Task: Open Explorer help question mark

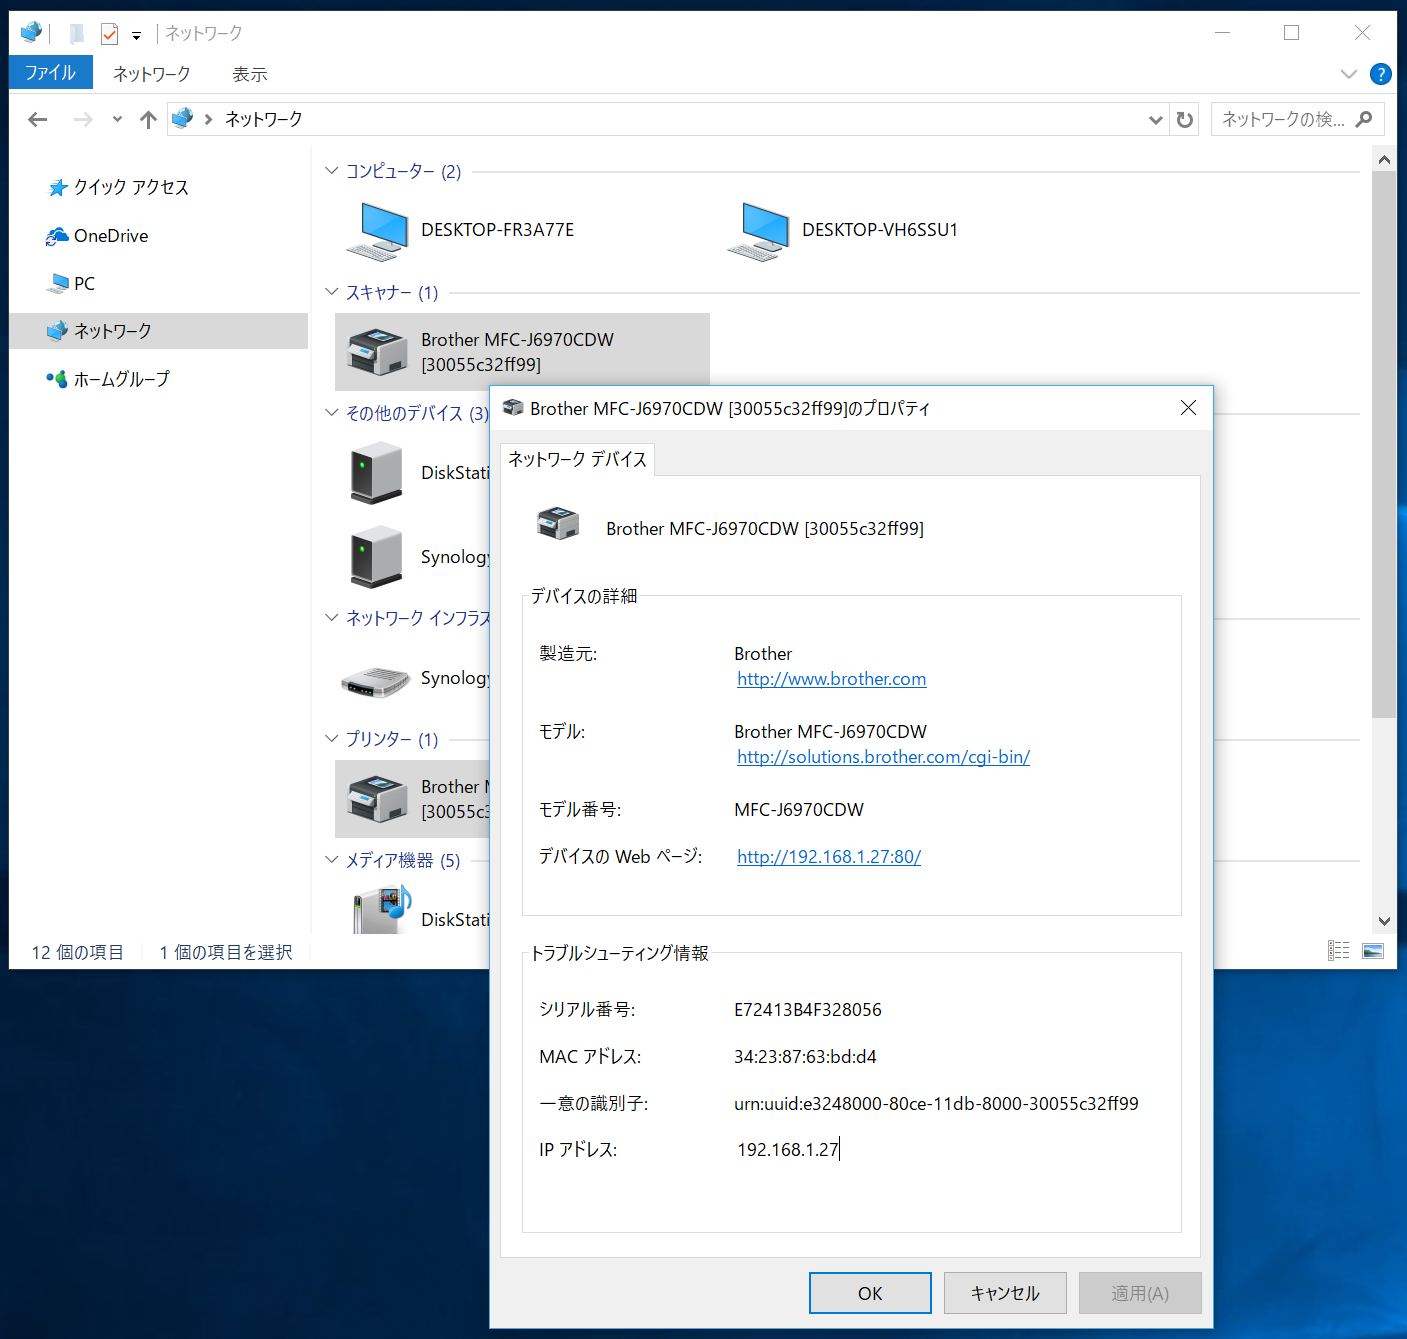Action: click(x=1381, y=74)
